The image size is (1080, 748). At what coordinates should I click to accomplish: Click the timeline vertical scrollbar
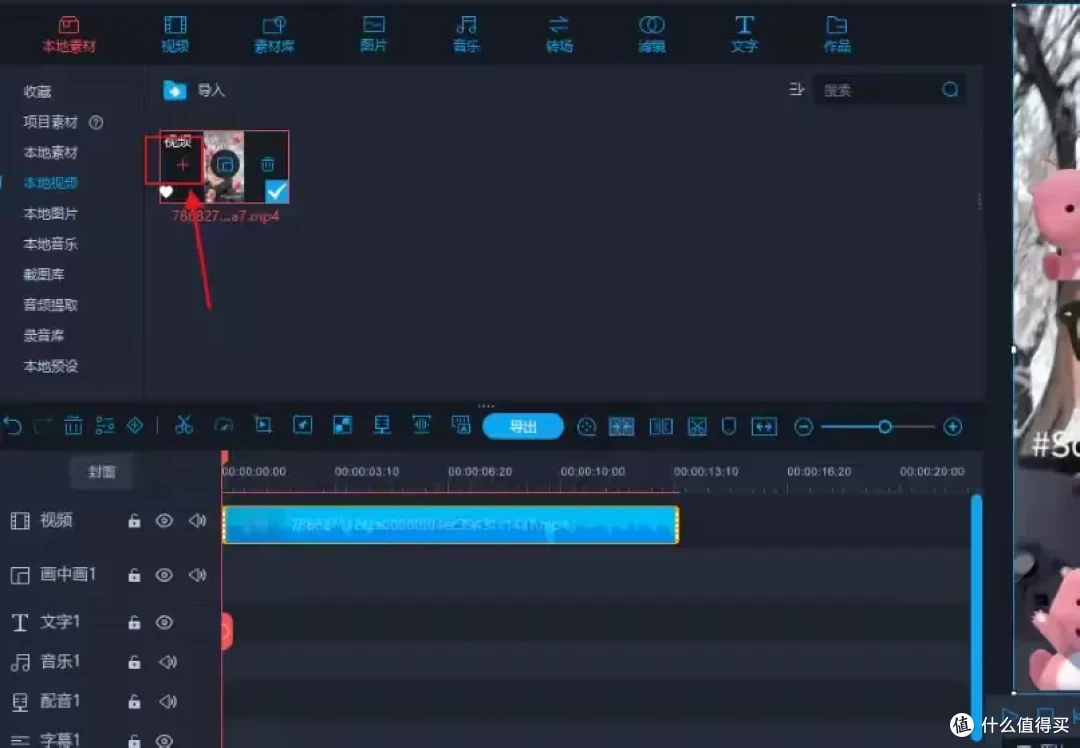pos(976,616)
